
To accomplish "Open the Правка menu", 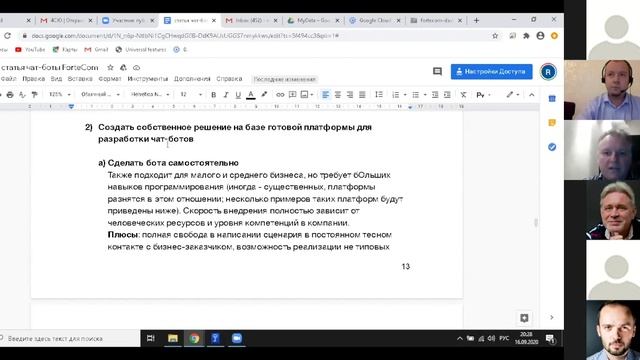I will (33, 79).
